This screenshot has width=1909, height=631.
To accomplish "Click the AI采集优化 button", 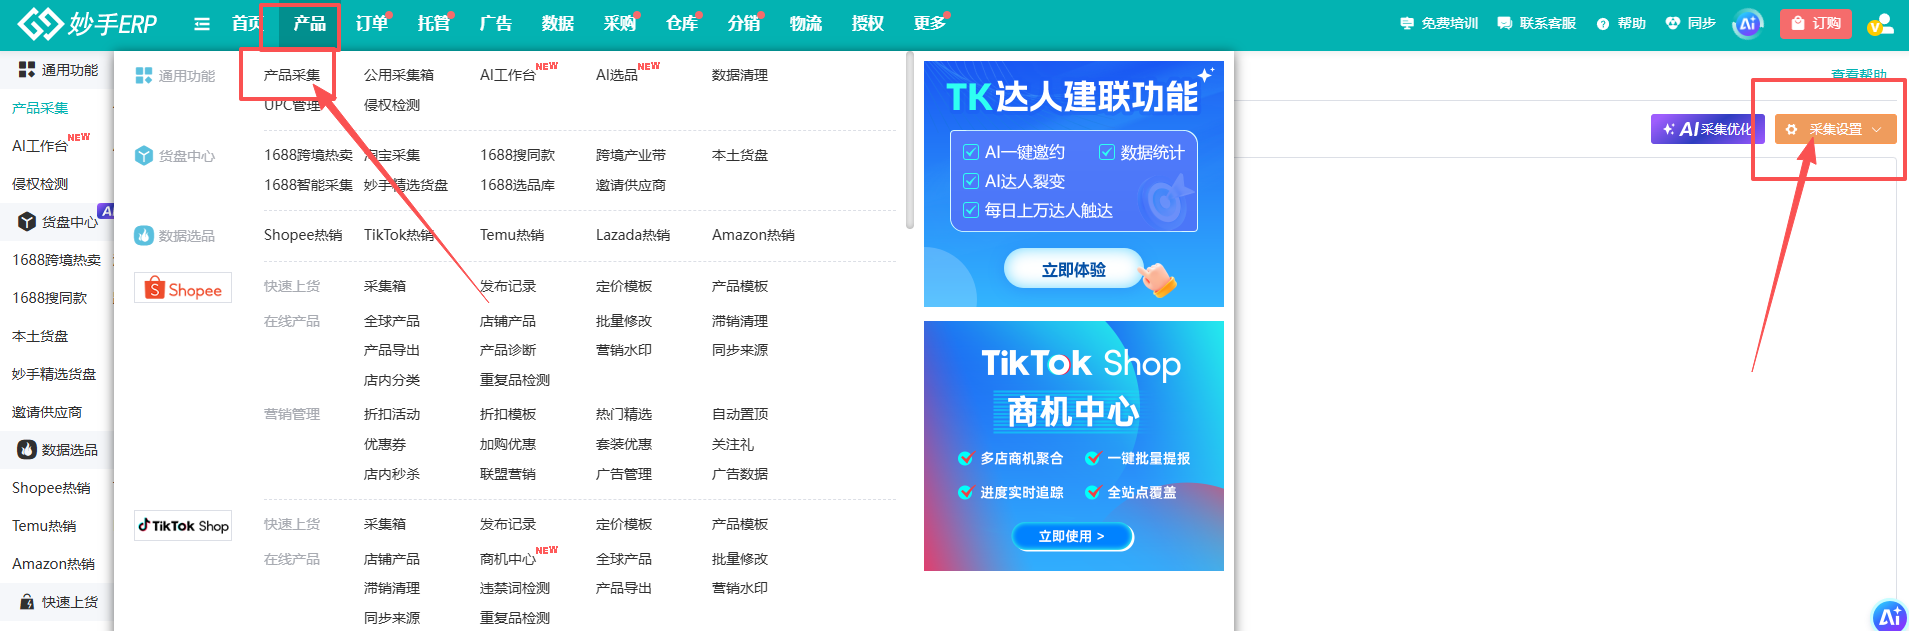I will pos(1707,129).
